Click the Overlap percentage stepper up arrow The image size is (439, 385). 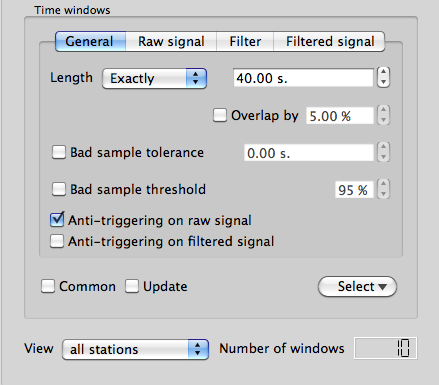click(x=383, y=110)
